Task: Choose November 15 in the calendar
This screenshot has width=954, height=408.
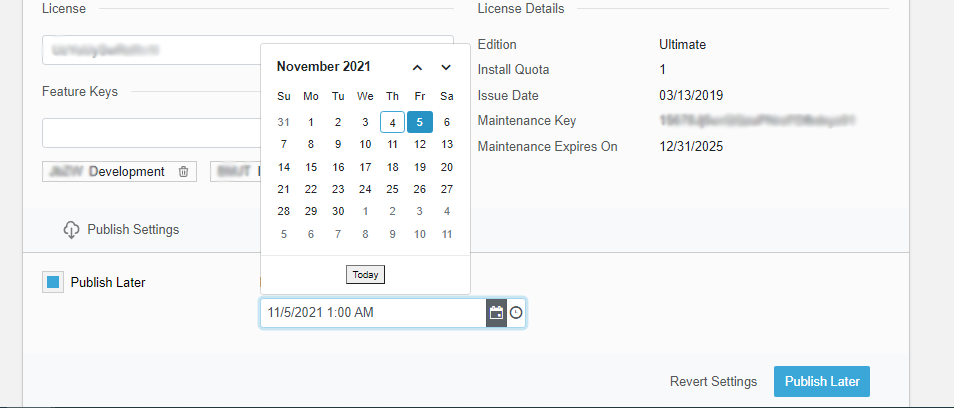Action: [311, 167]
